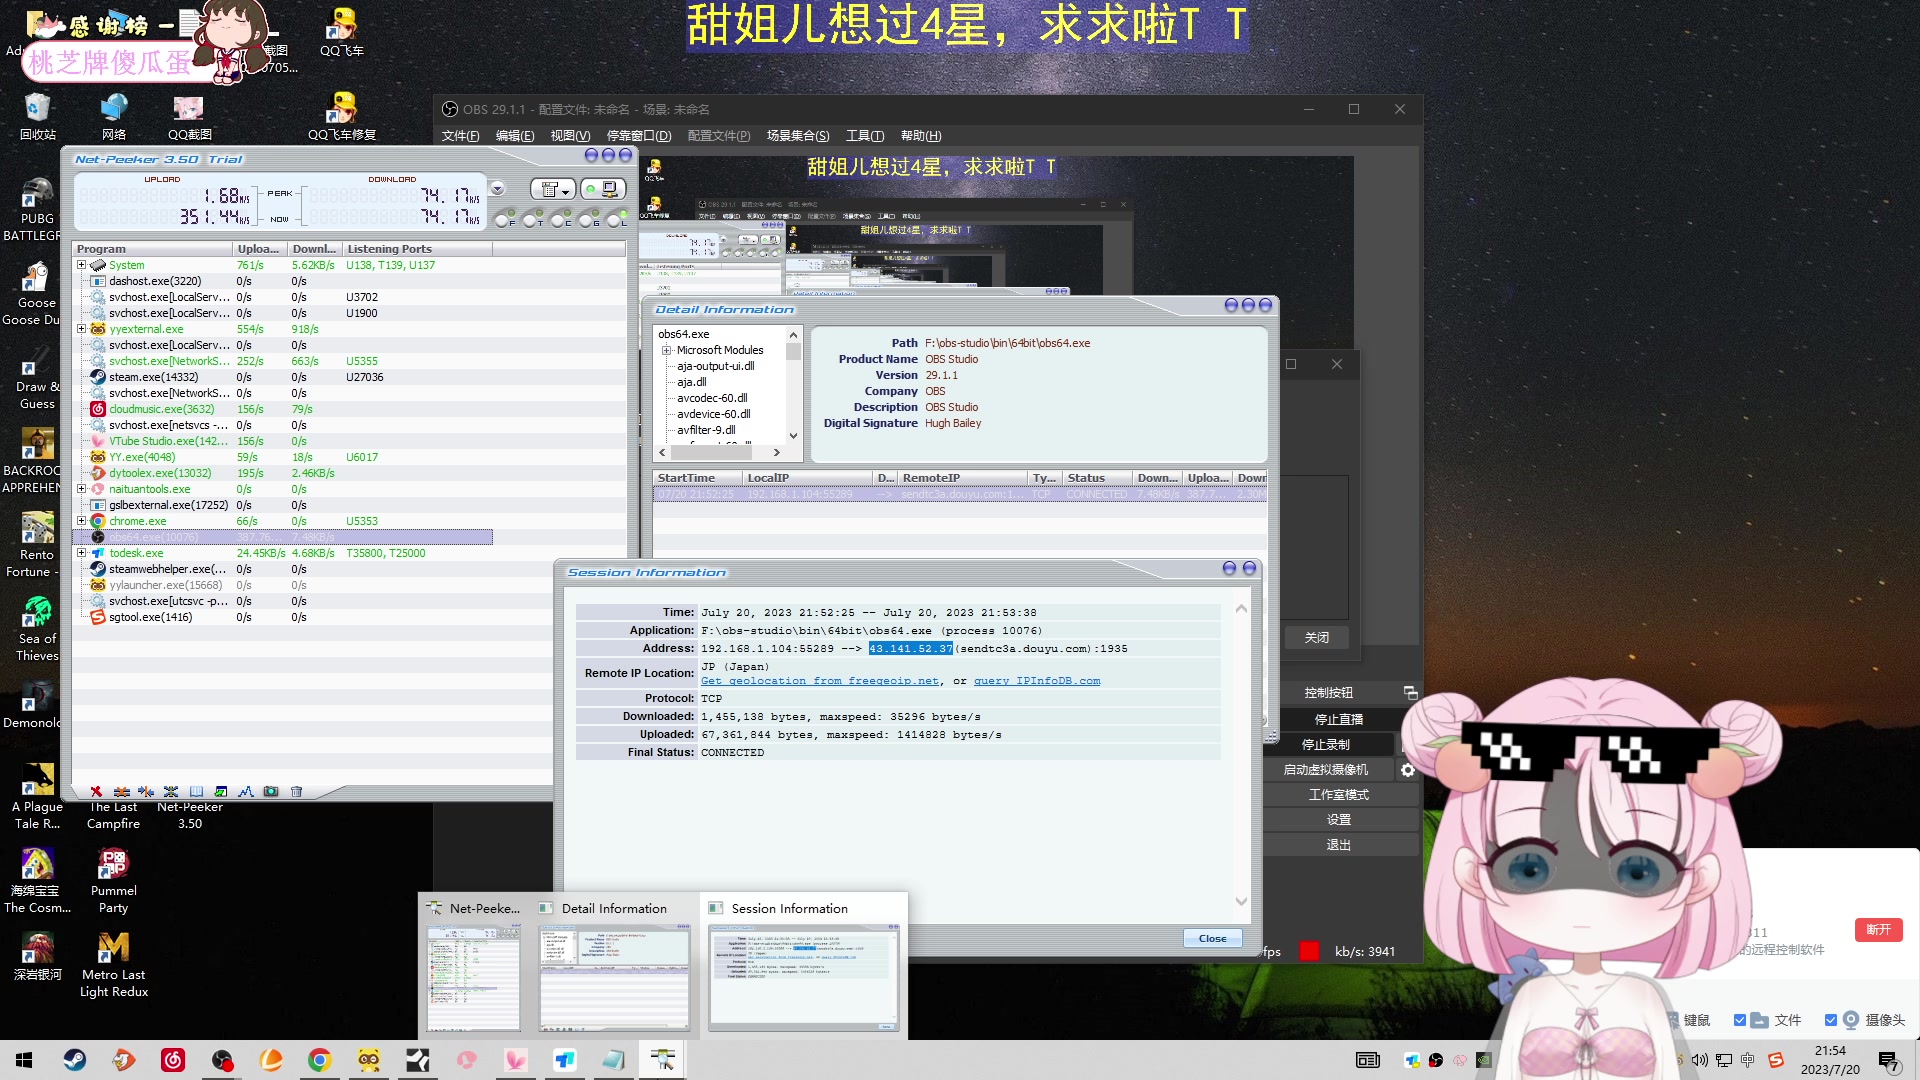Expand the chrome.exe tree node
This screenshot has height=1080, width=1920.
tap(81, 521)
